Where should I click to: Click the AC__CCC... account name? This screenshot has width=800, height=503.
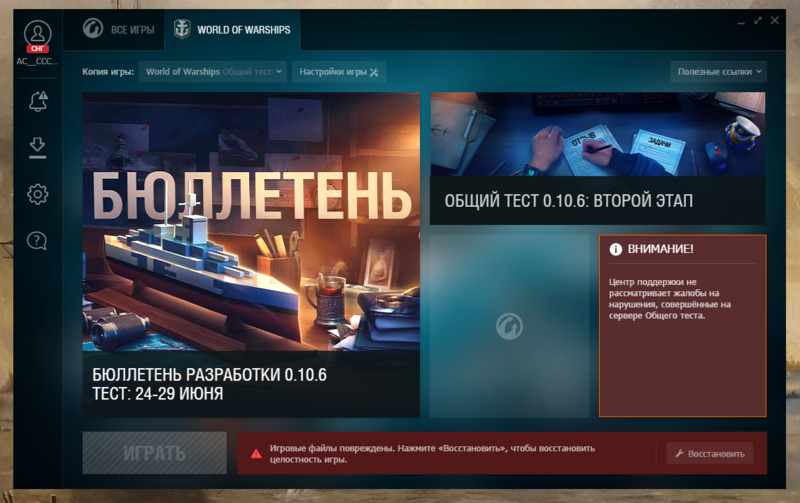37,61
